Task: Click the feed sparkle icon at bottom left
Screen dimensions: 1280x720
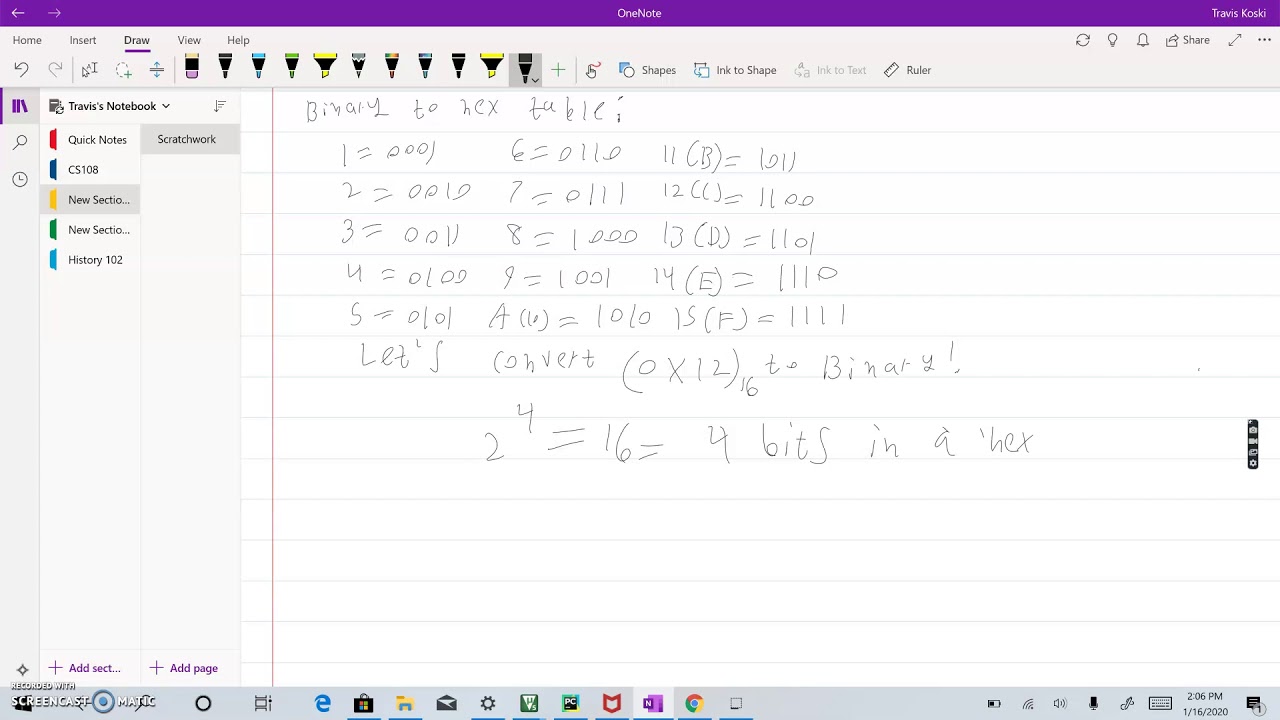Action: pyautogui.click(x=22, y=670)
